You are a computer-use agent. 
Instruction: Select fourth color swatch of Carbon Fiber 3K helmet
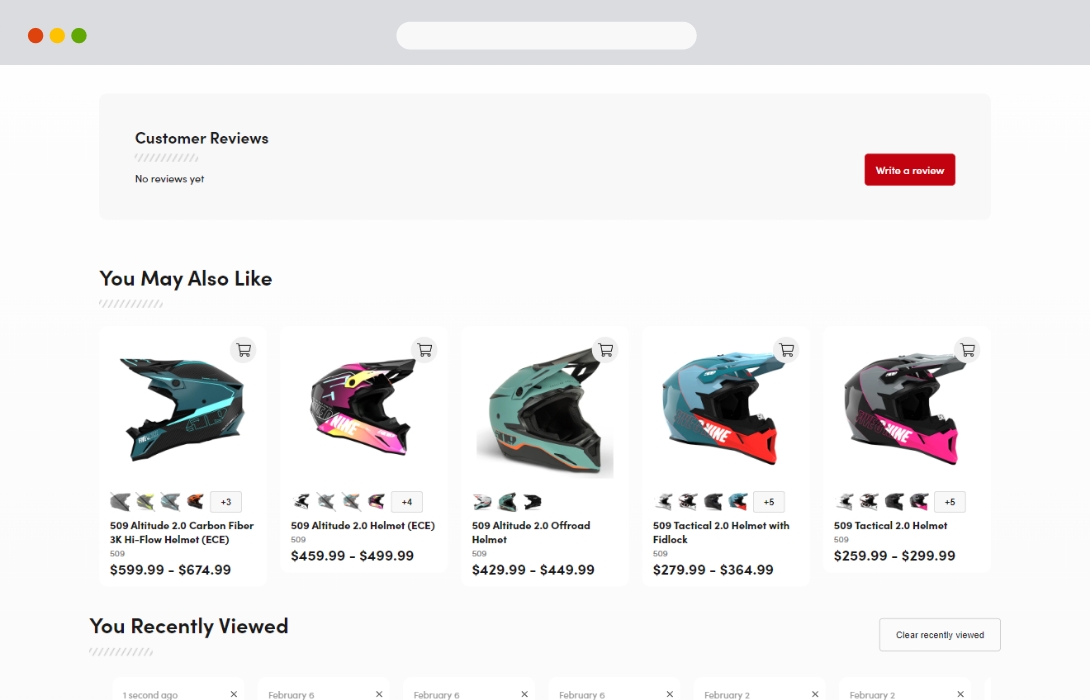pos(195,501)
